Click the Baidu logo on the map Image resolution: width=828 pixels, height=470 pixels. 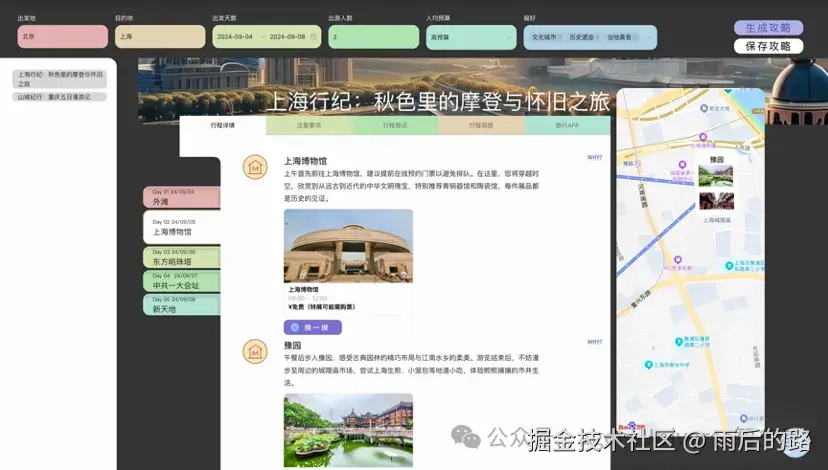click(x=632, y=426)
